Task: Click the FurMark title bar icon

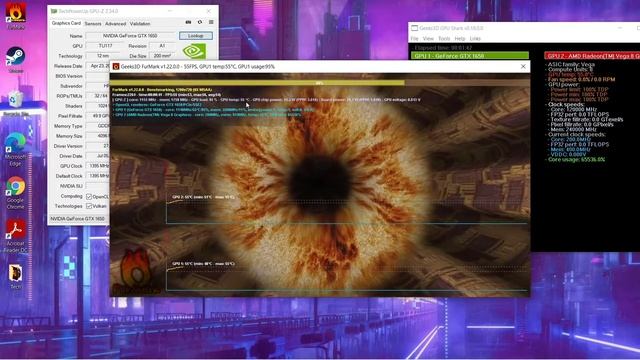Action: [116, 66]
